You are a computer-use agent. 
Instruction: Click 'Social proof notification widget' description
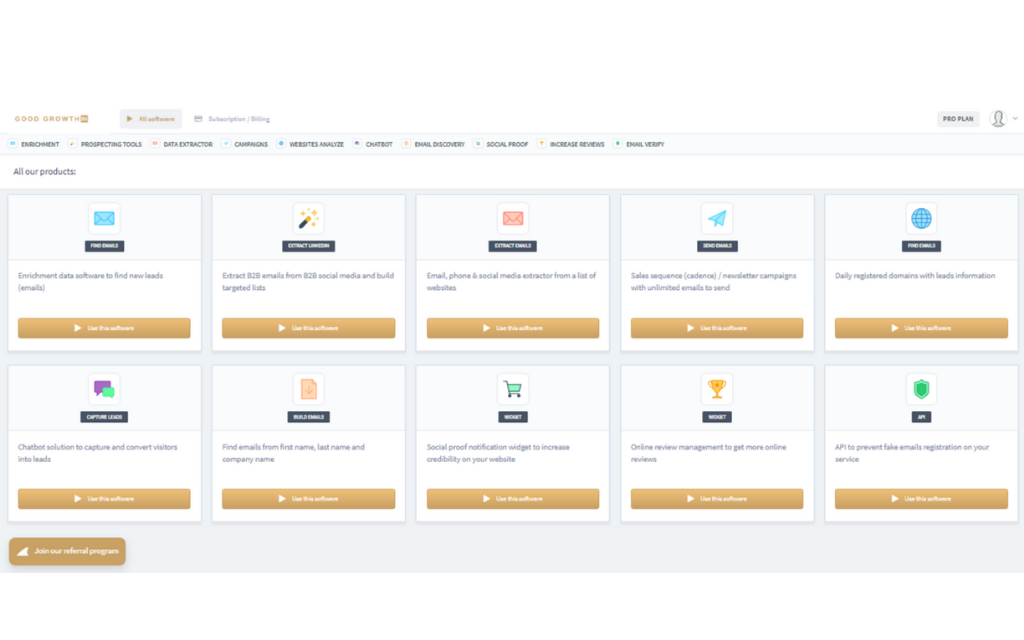(498, 453)
